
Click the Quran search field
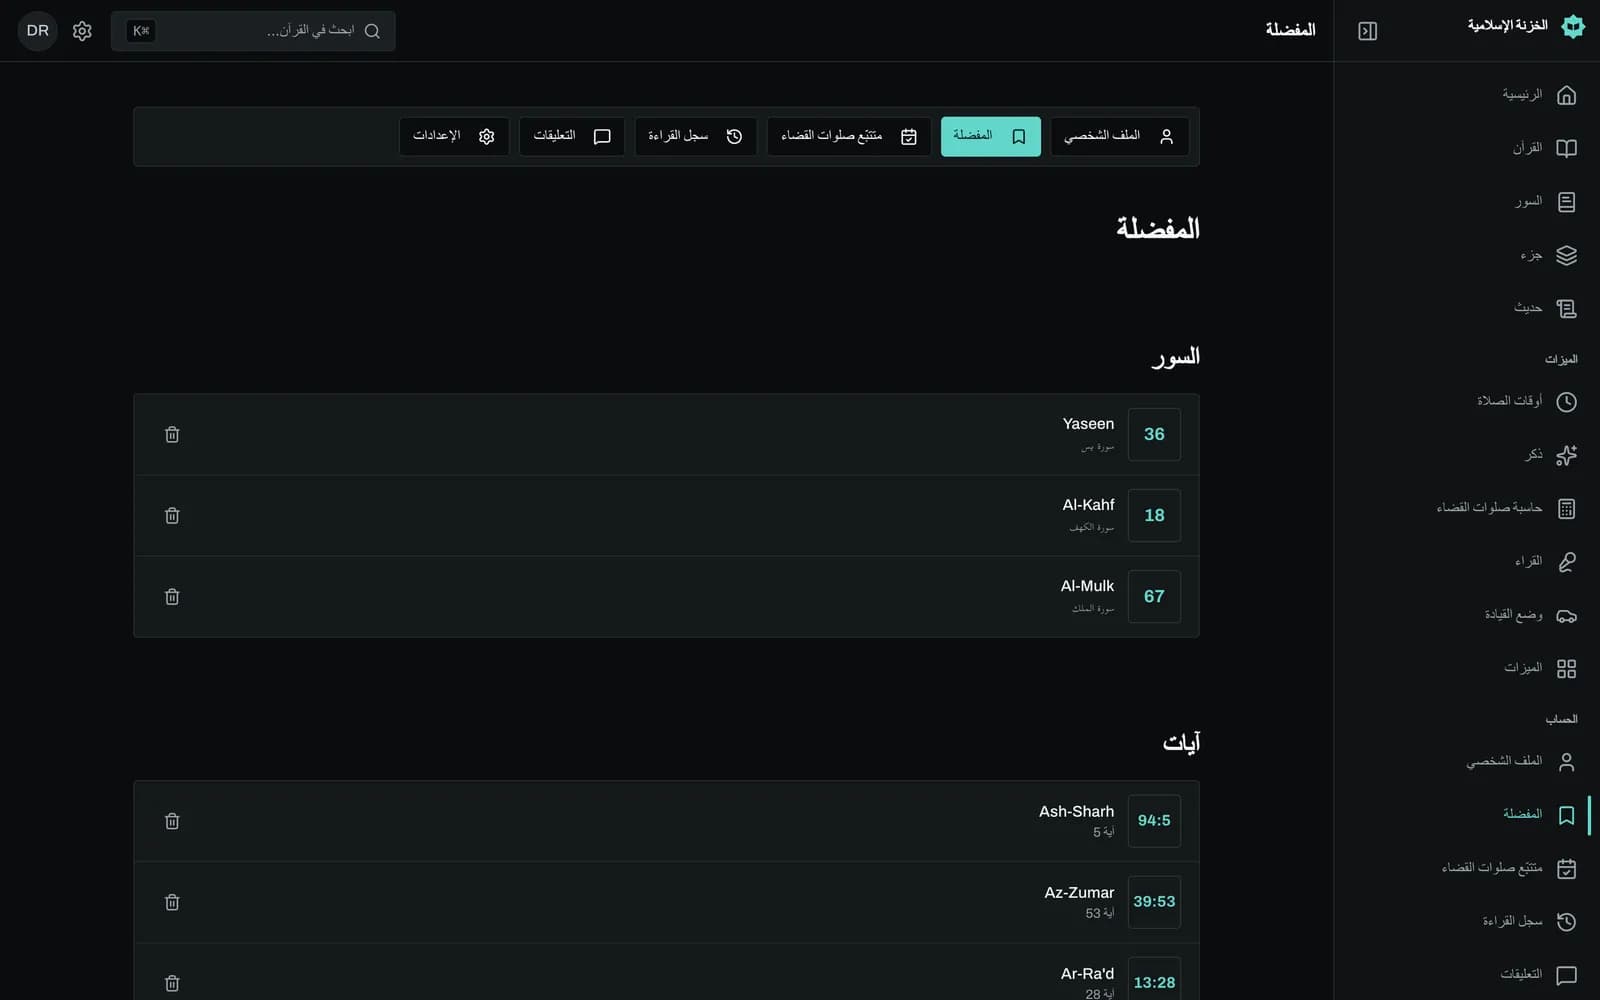pos(253,31)
